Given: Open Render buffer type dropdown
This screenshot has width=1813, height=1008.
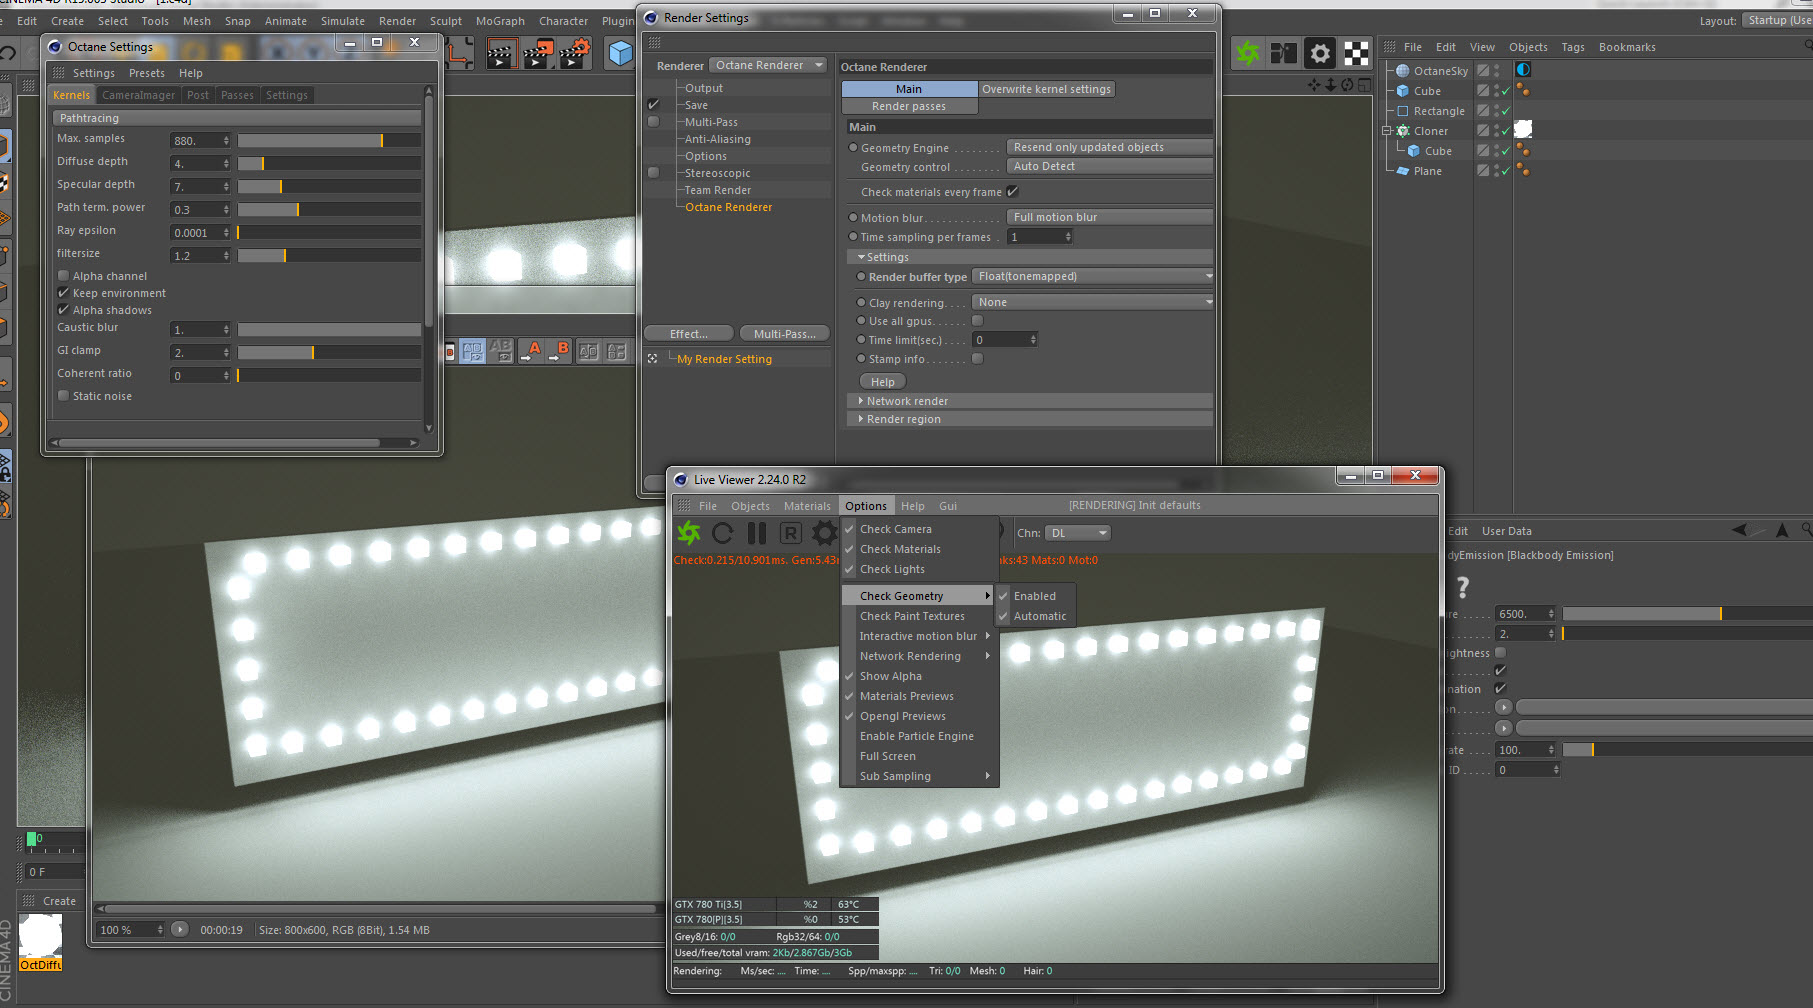Looking at the screenshot, I should pyautogui.click(x=1093, y=276).
